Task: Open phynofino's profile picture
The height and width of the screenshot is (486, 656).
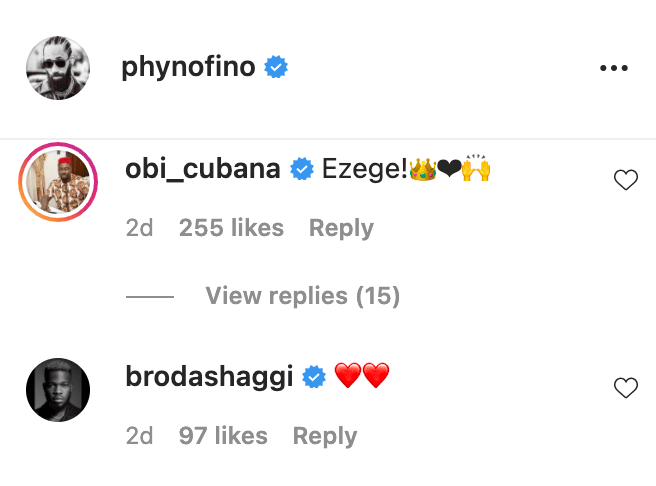Action: tap(58, 68)
